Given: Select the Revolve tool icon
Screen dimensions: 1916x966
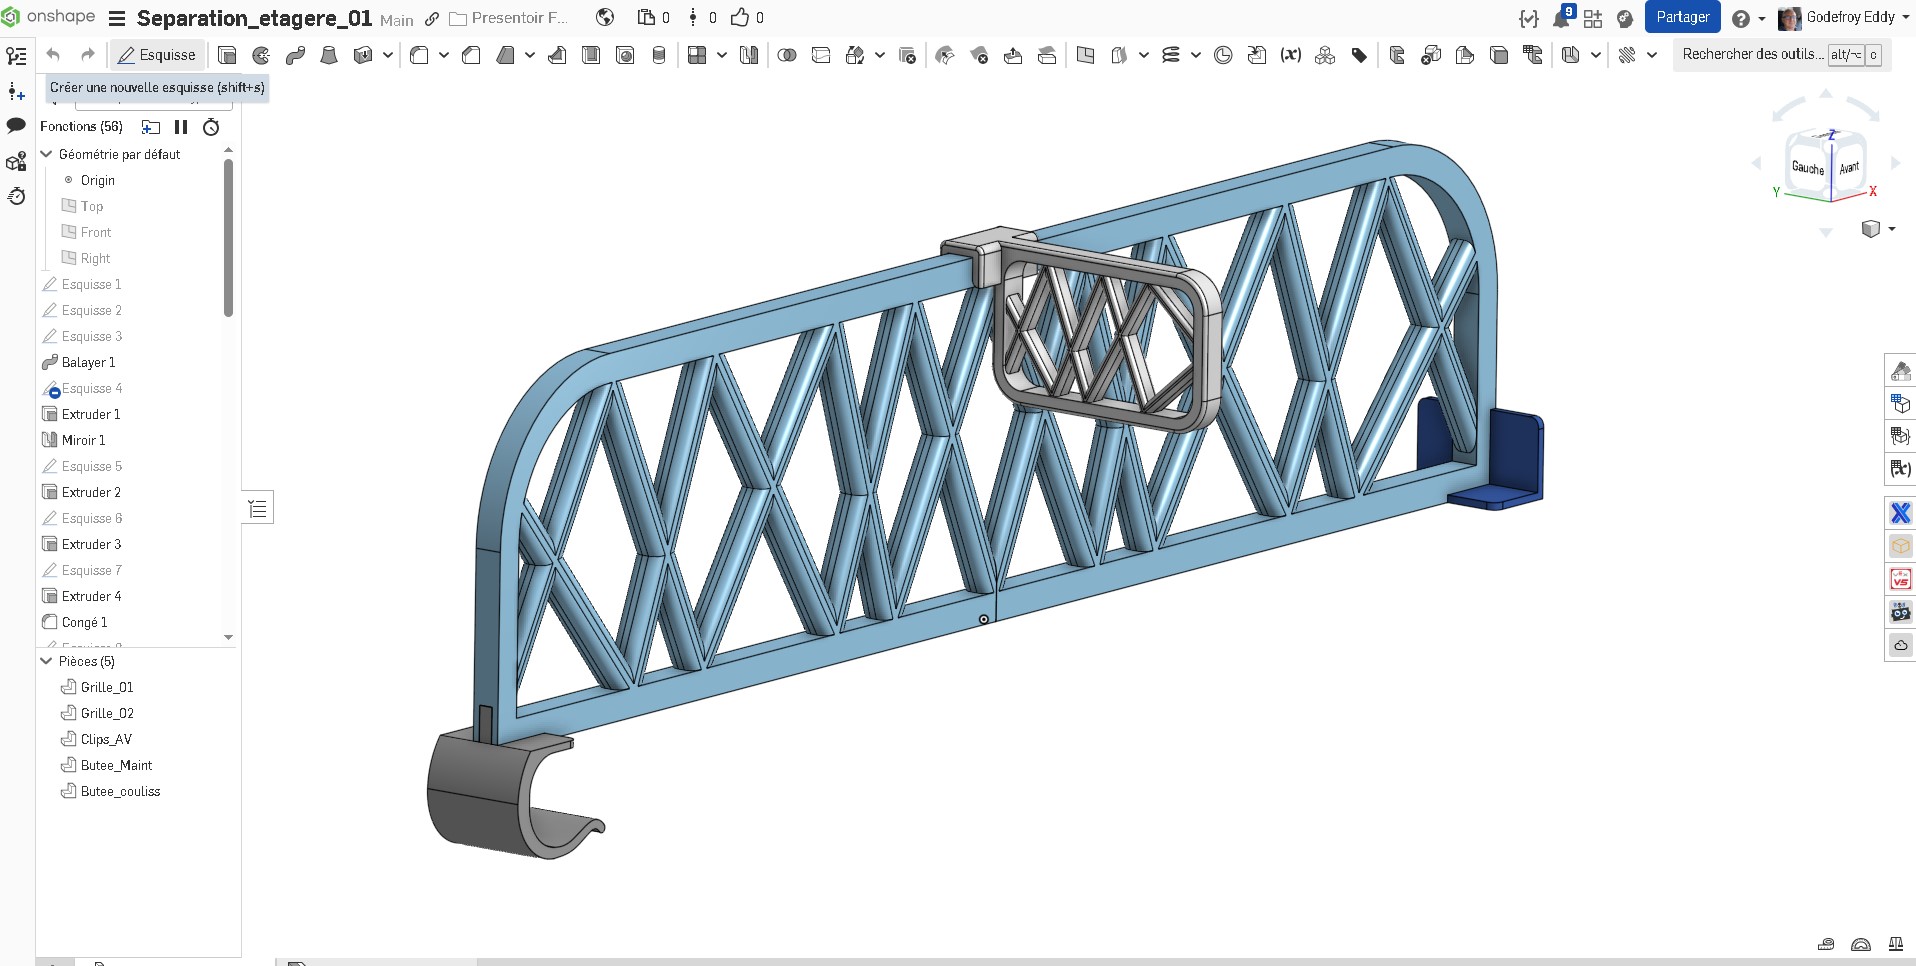Looking at the screenshot, I should [261, 55].
